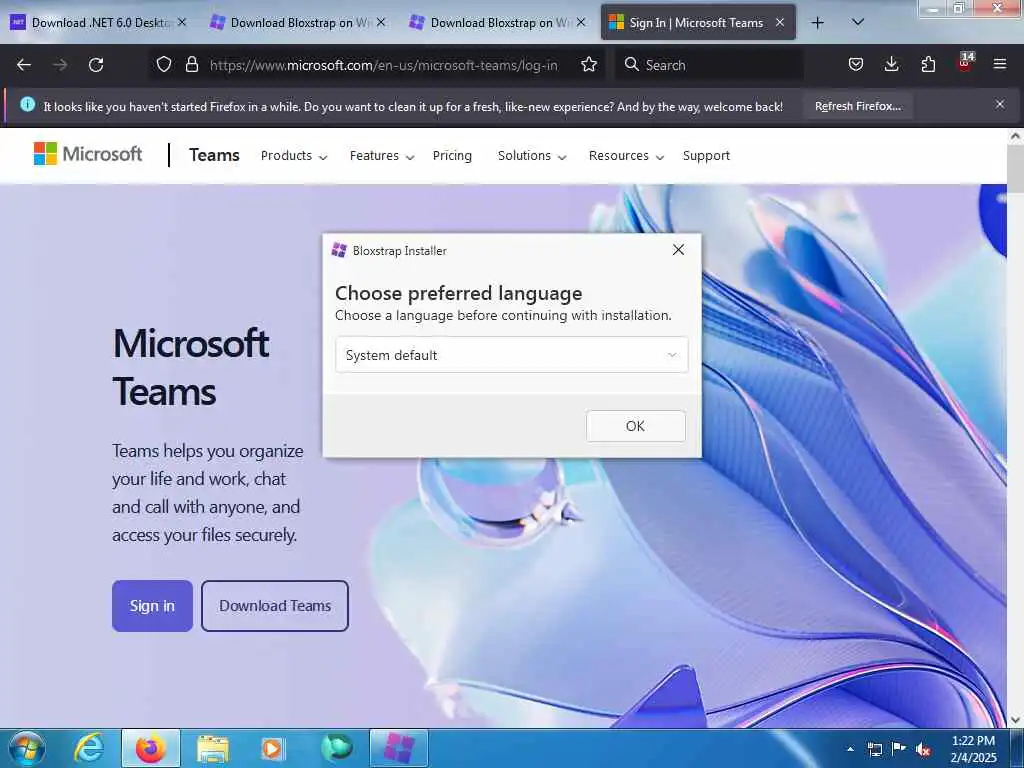Click the muted volume tray icon

pos(923,749)
